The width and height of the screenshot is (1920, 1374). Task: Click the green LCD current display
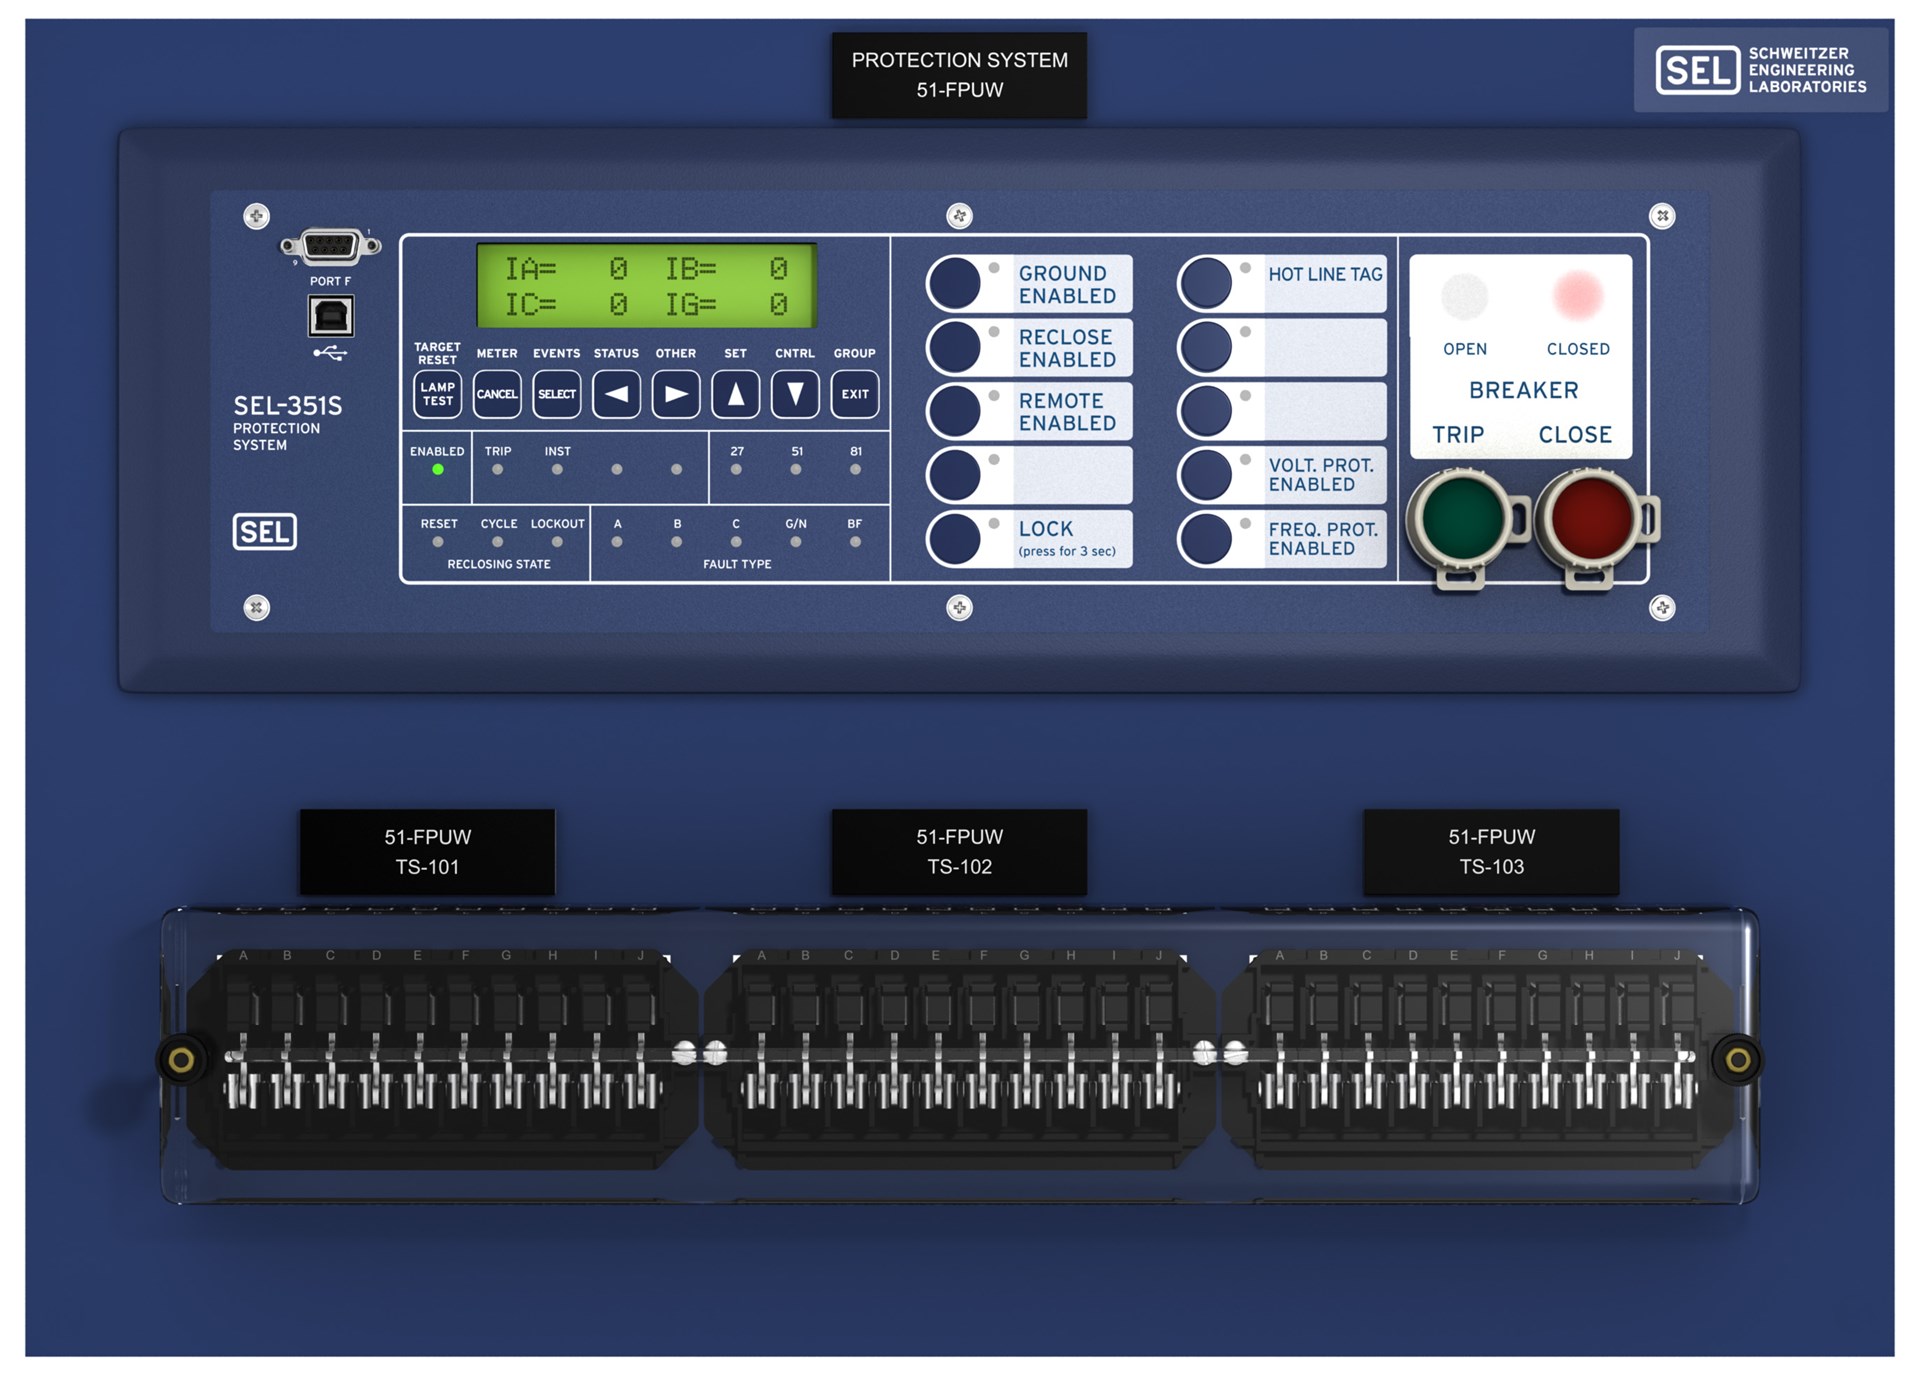point(647,286)
